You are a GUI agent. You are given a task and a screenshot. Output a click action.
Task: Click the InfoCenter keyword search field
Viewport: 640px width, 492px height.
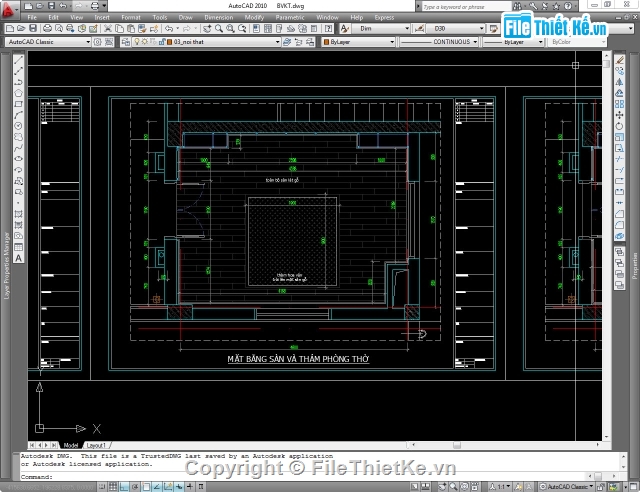point(465,7)
